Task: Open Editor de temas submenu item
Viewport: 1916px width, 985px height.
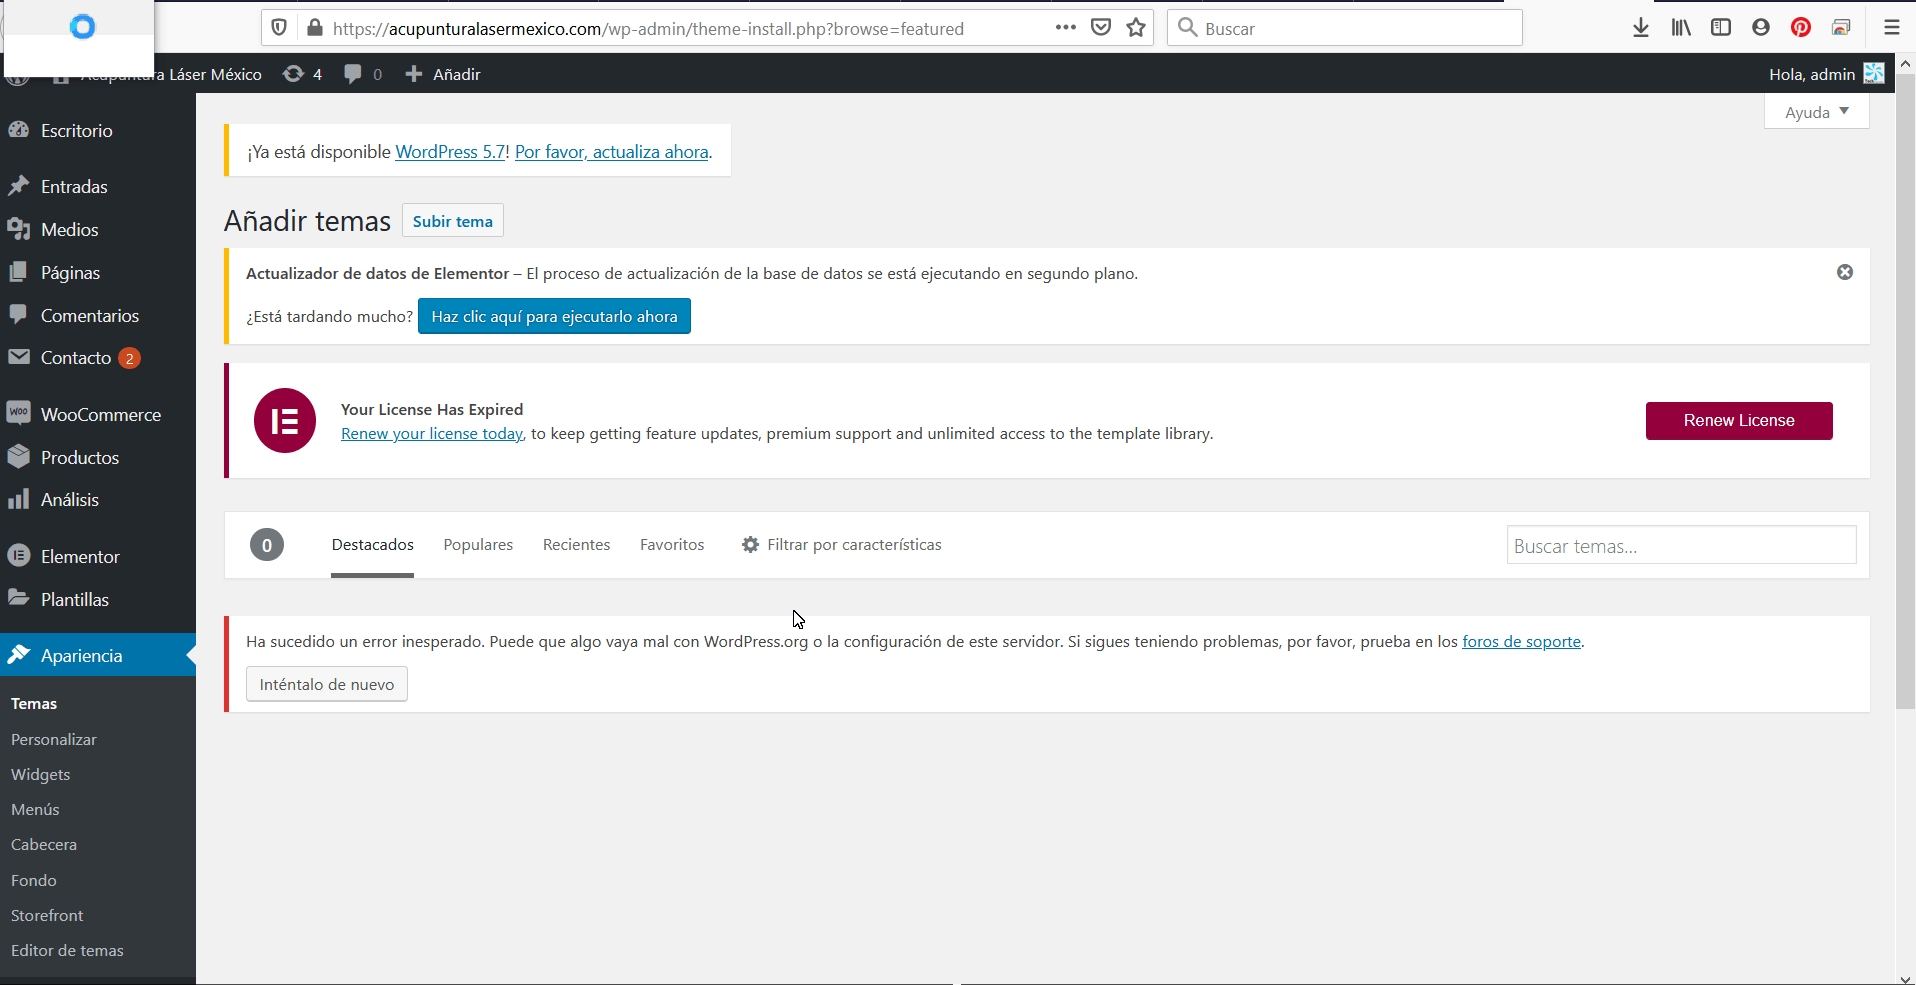Action: [x=67, y=951]
